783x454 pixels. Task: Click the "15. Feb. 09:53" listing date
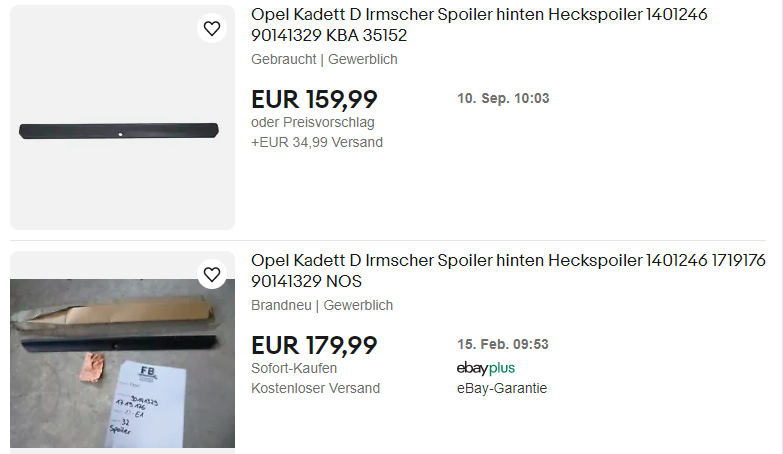pyautogui.click(x=502, y=345)
